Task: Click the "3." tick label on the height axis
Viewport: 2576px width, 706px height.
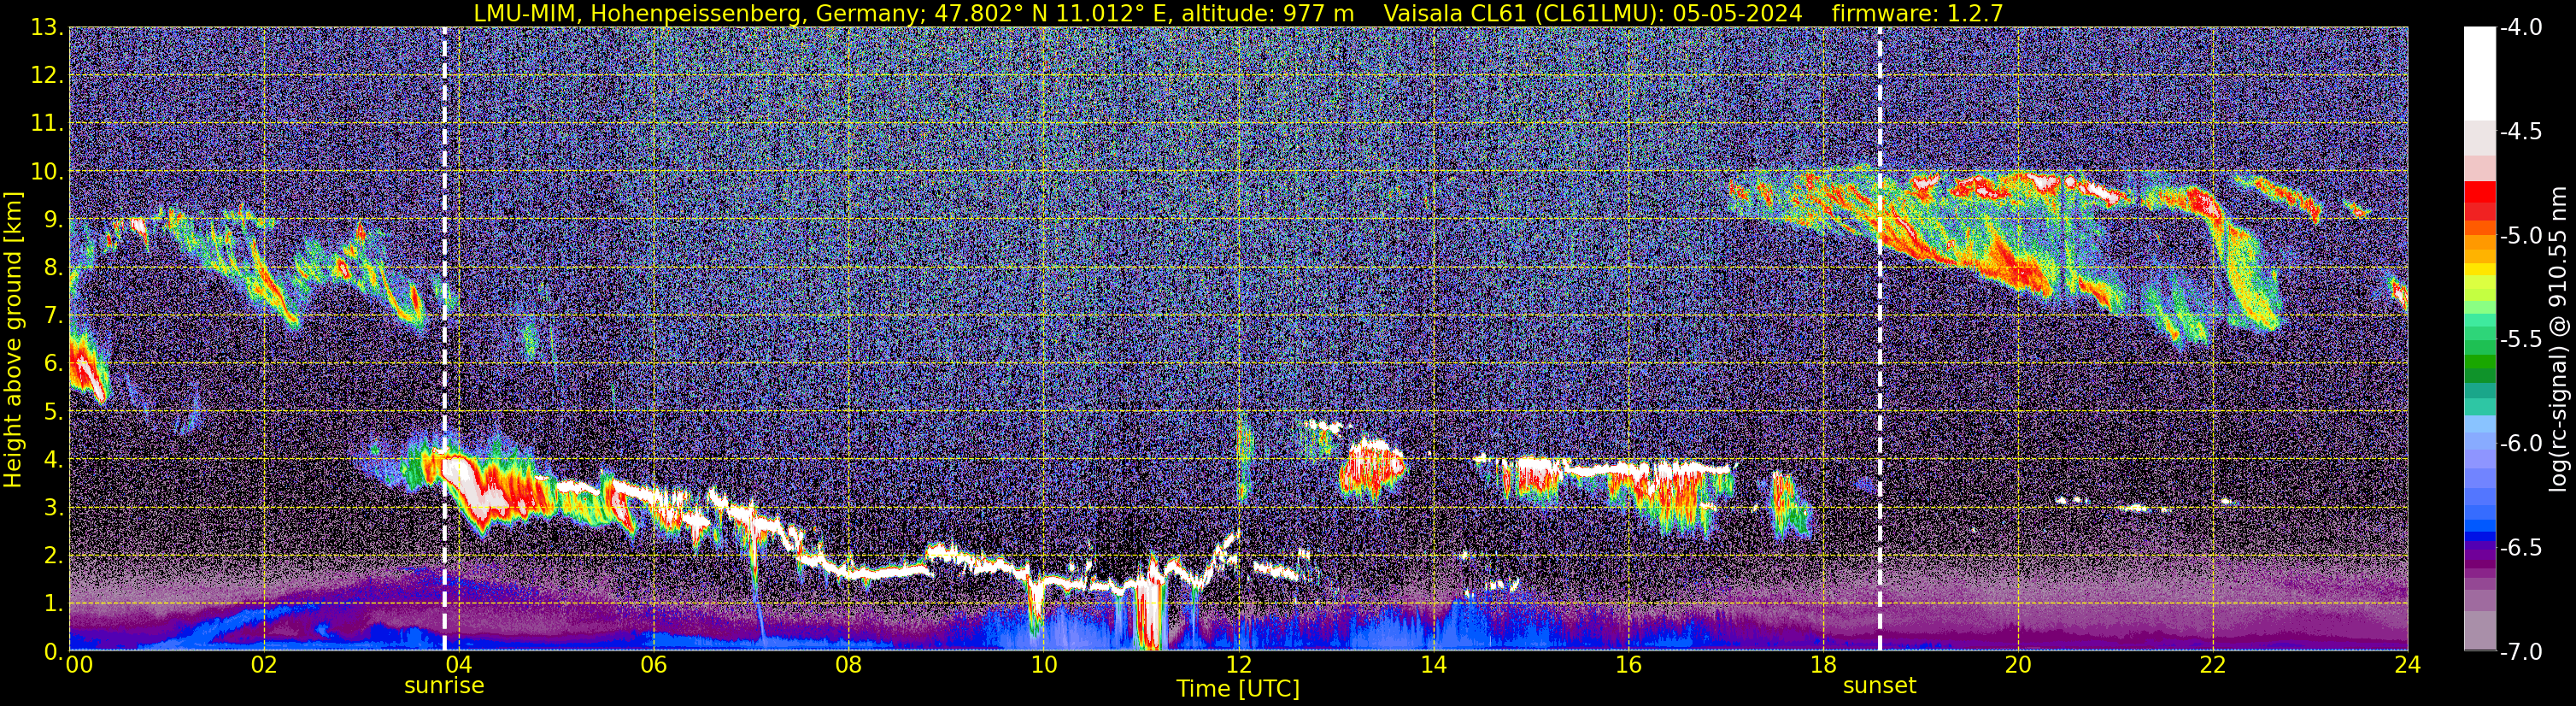Action: [x=53, y=508]
